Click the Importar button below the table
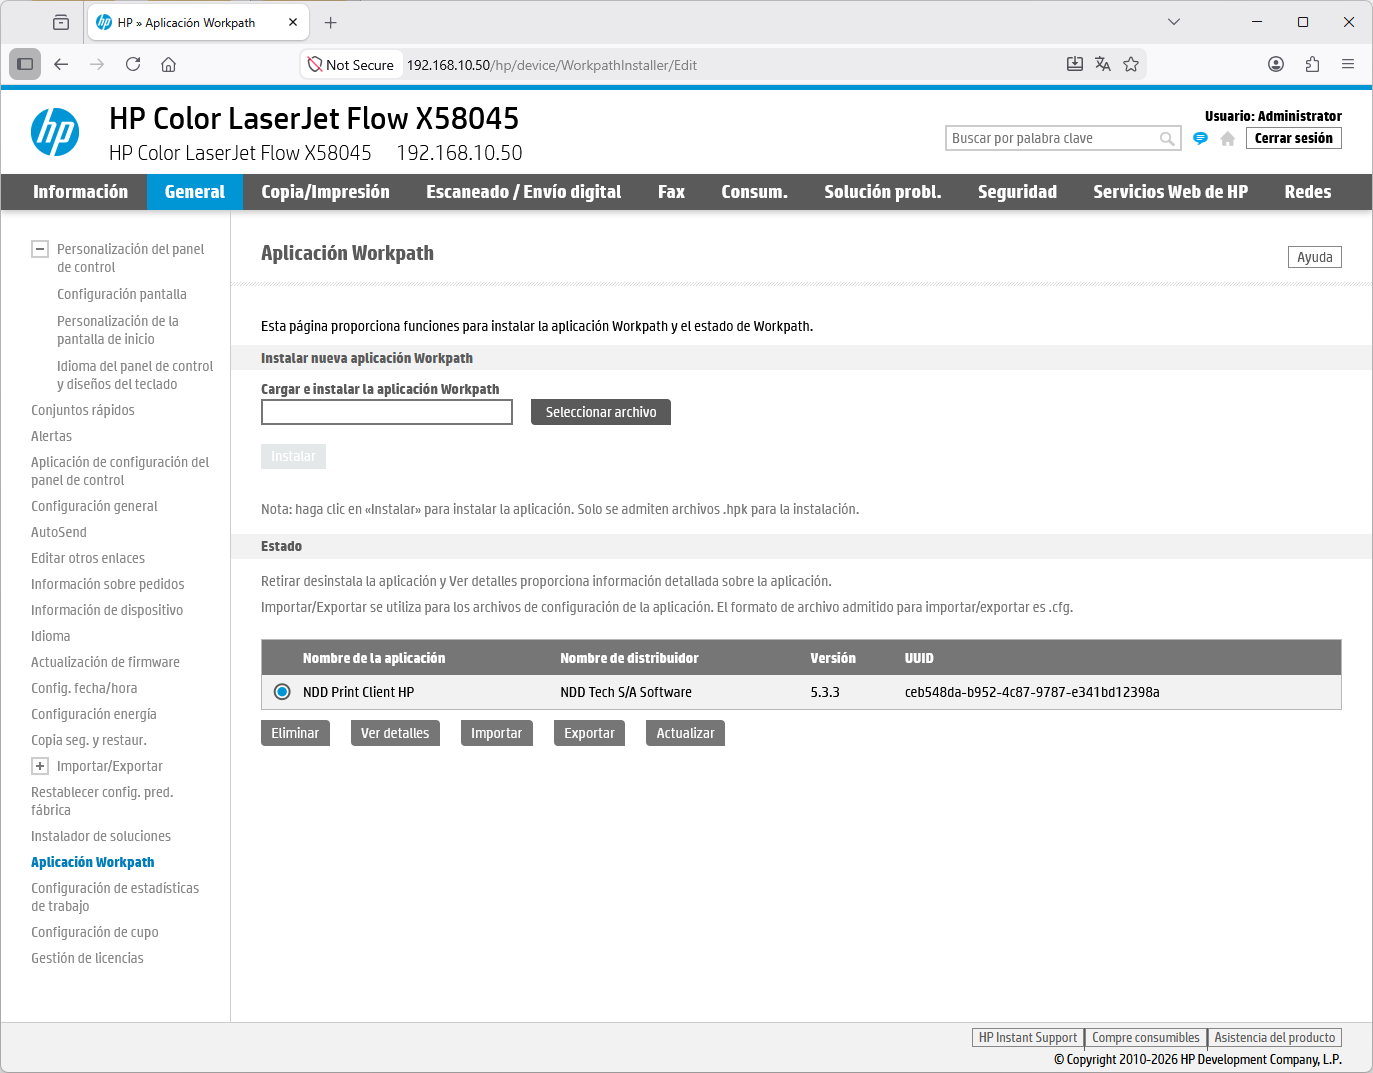 [497, 733]
